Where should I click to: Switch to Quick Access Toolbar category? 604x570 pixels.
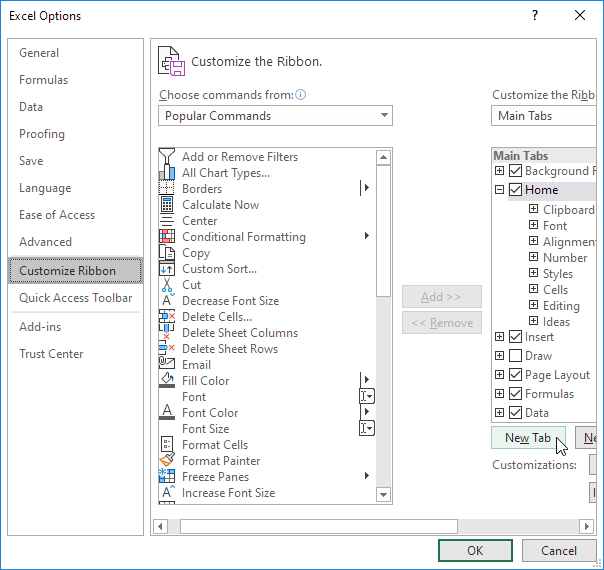click(75, 297)
